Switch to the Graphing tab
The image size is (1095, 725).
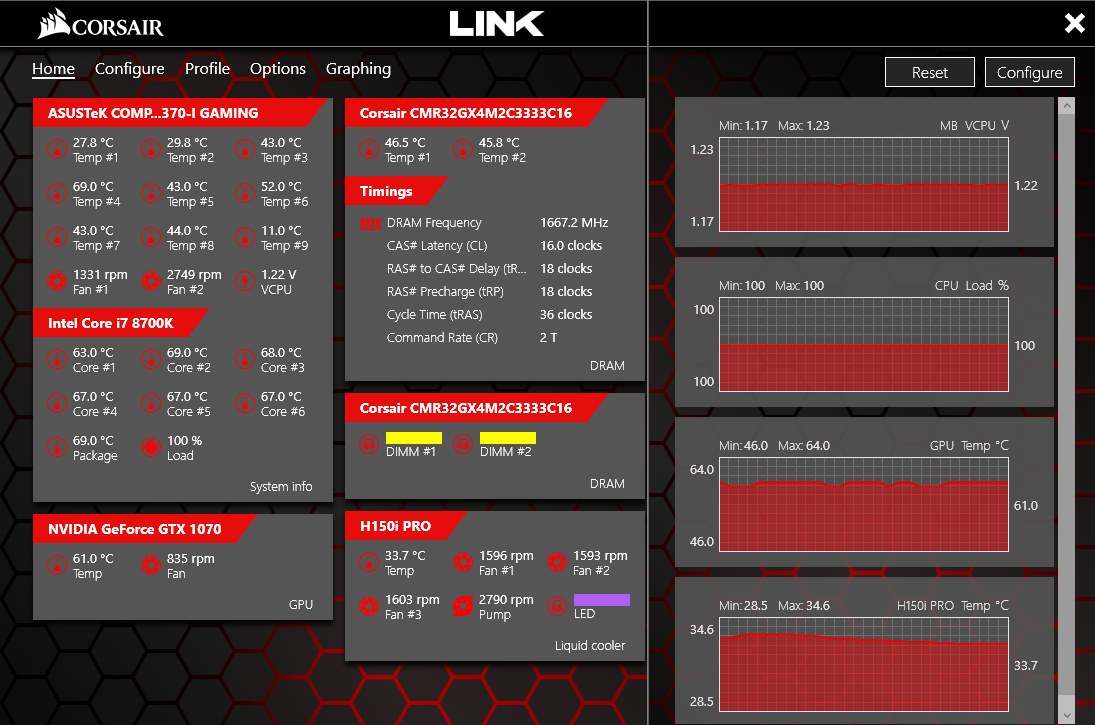click(358, 69)
